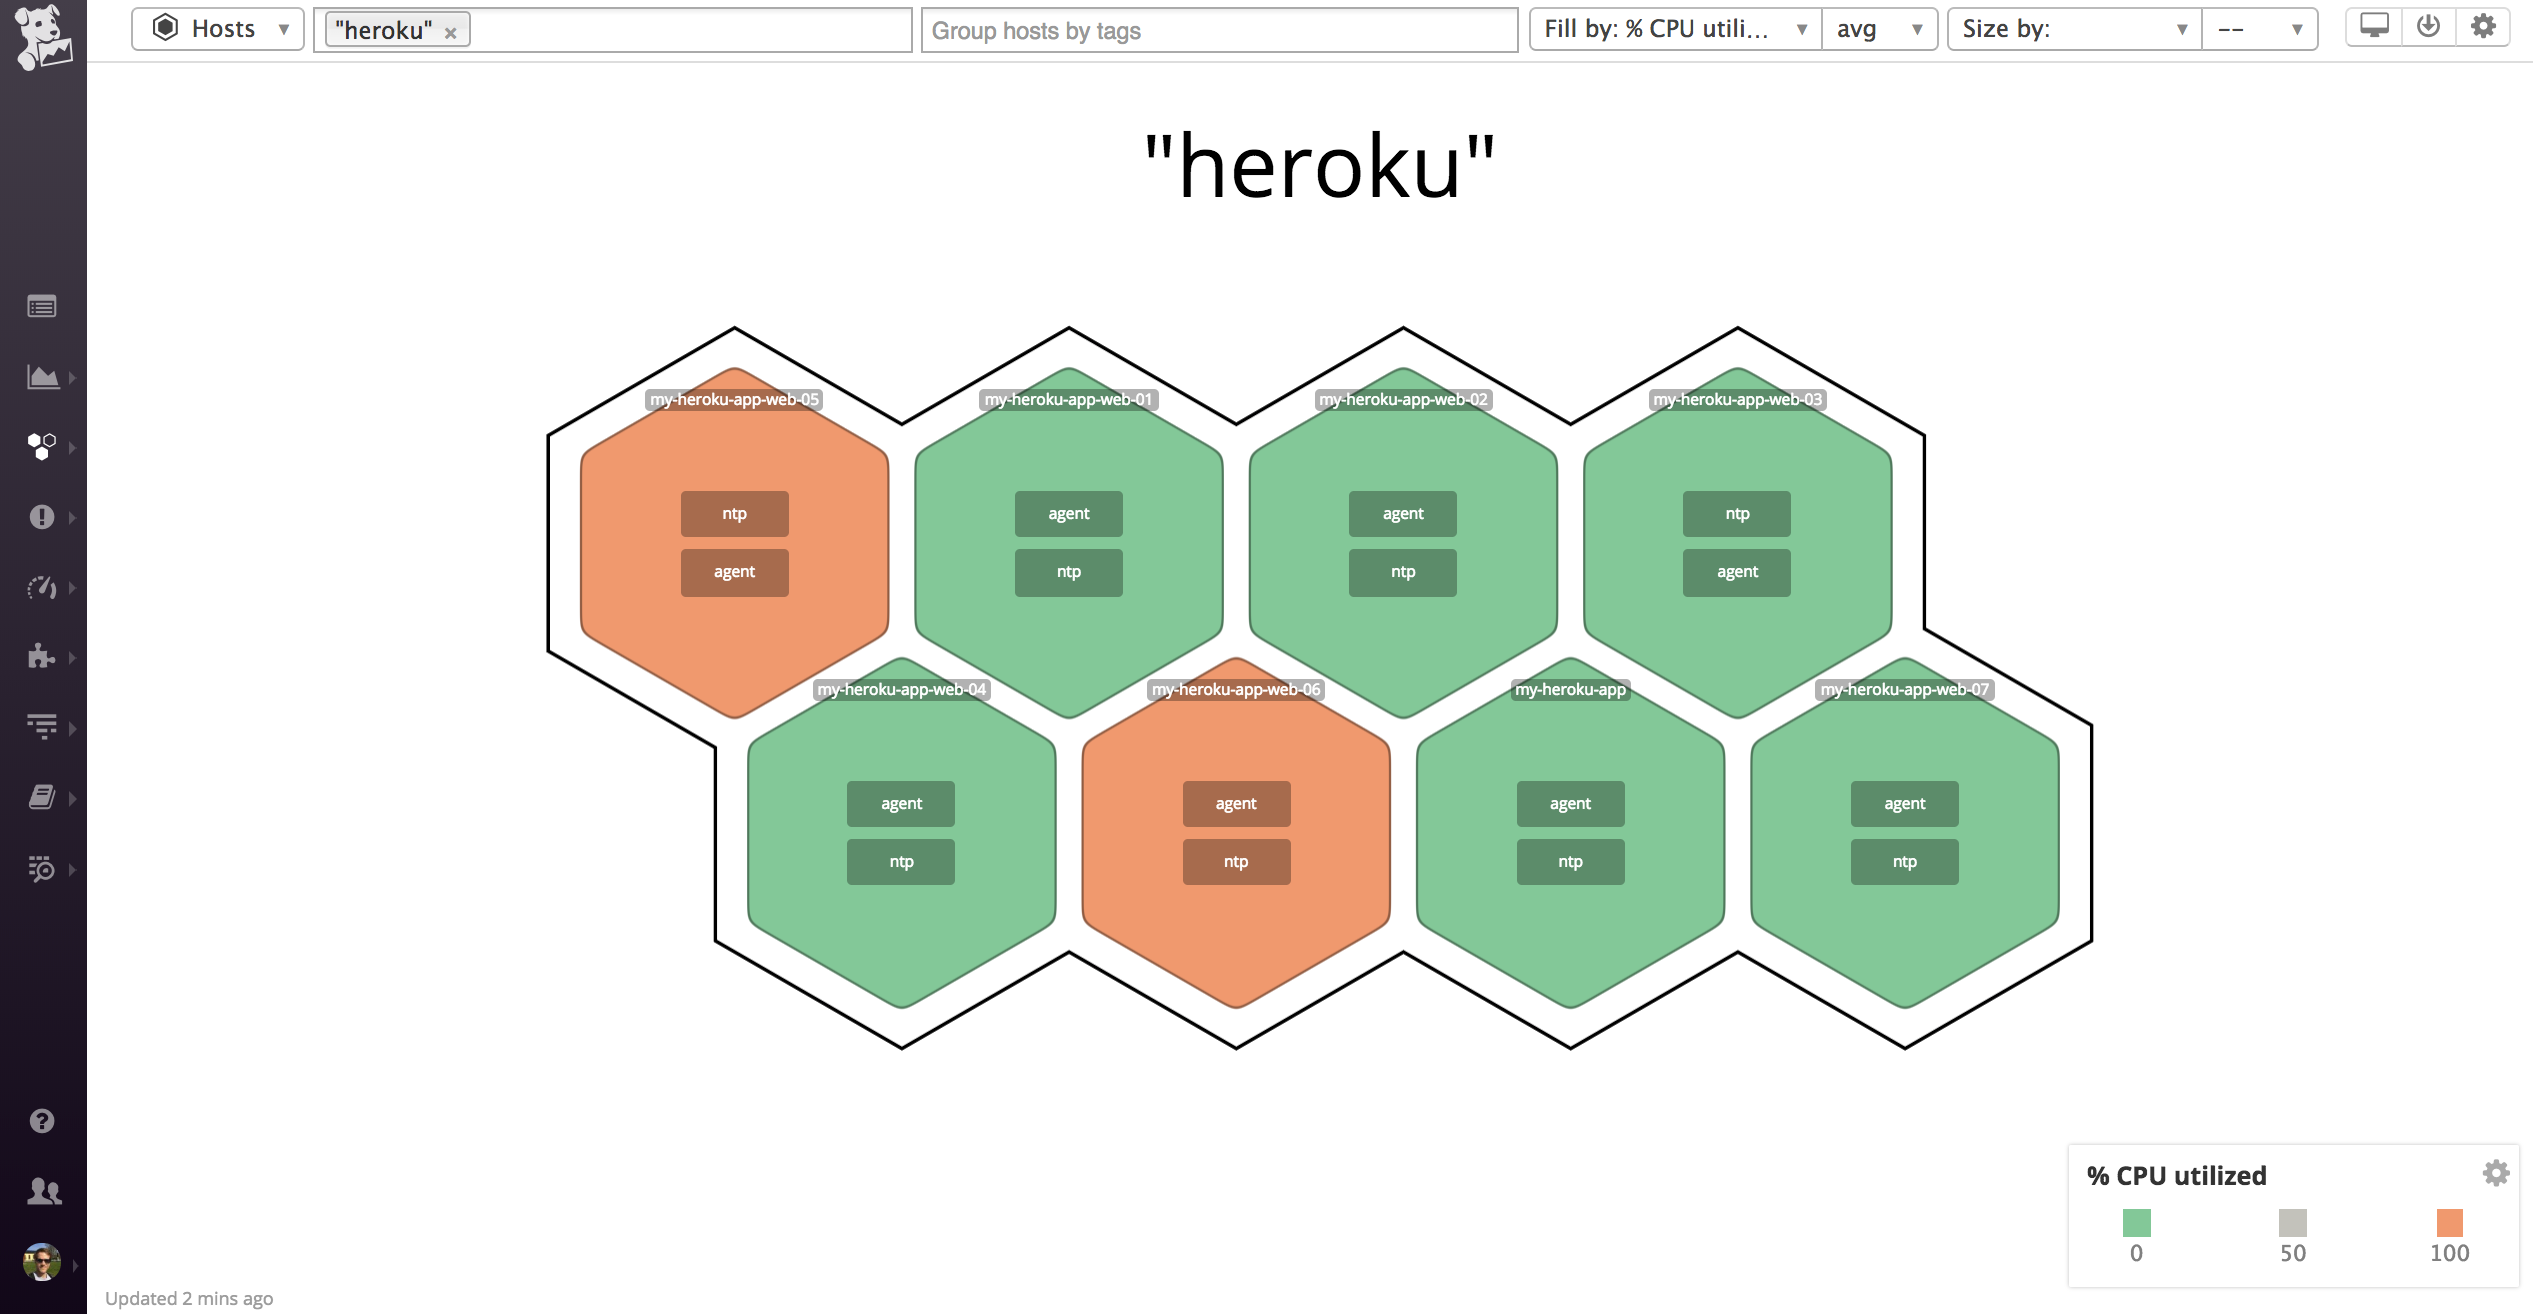The image size is (2533, 1314).
Task: Open the Logs search icon in sidebar
Action: pos(41,868)
